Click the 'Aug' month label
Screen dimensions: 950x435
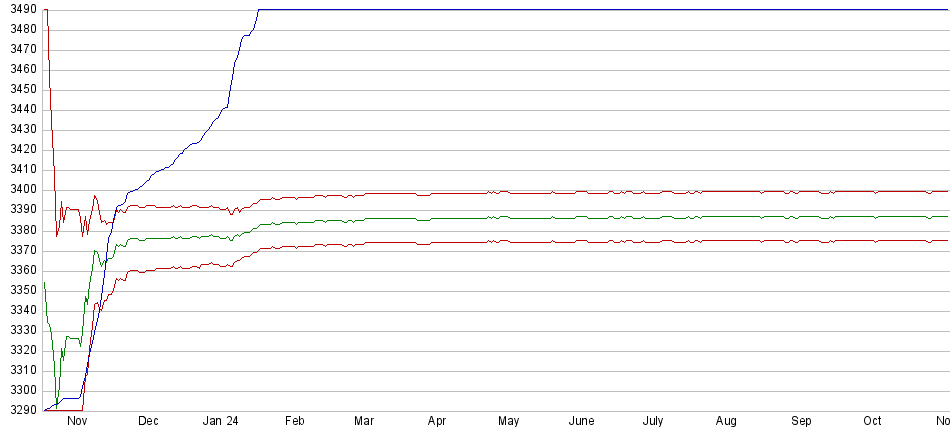coord(728,422)
